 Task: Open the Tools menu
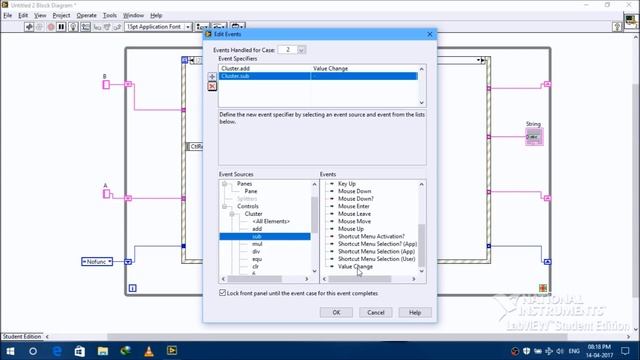(x=110, y=16)
